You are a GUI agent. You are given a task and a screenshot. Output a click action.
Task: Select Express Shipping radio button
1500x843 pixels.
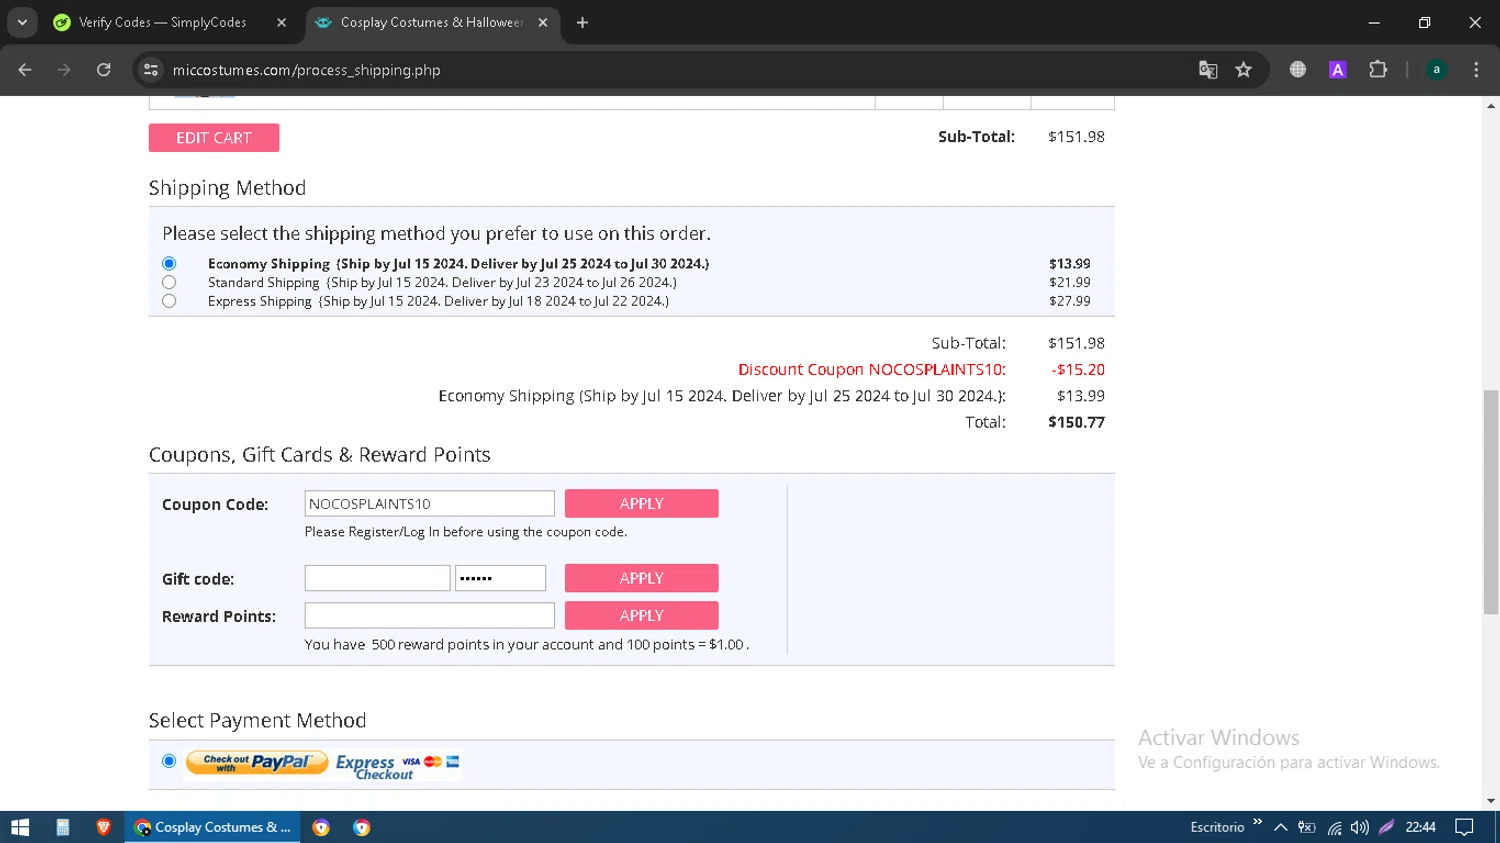click(x=169, y=301)
